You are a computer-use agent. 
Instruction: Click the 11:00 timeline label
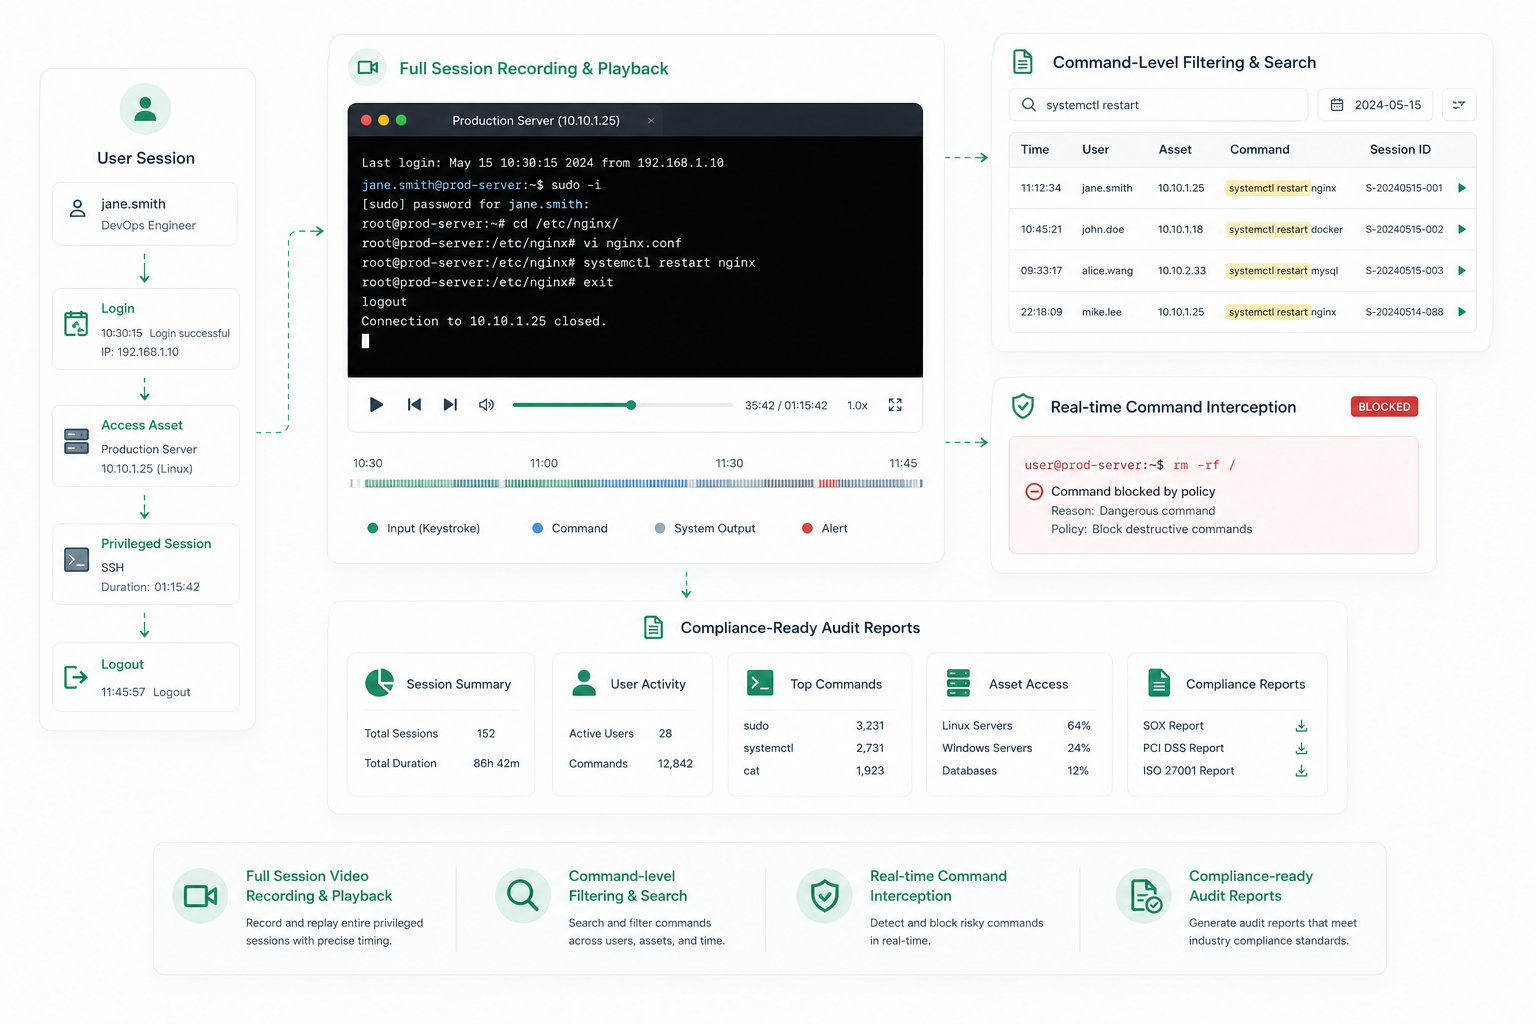[544, 463]
